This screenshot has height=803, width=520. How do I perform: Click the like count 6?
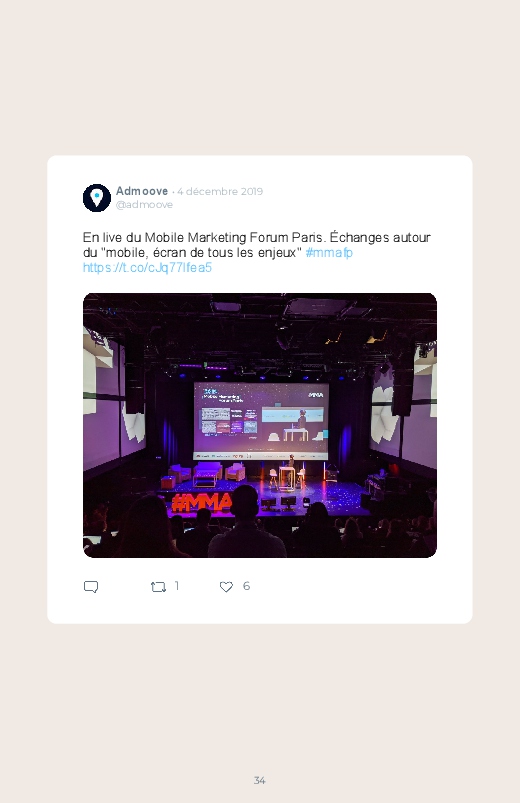(x=246, y=586)
